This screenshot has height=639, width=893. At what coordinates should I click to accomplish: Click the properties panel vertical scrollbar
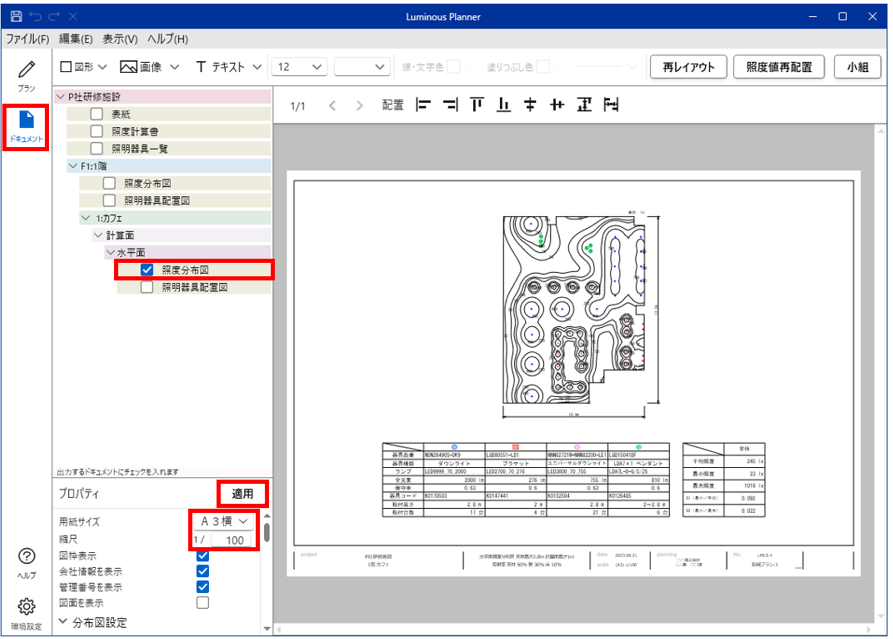tap(267, 529)
